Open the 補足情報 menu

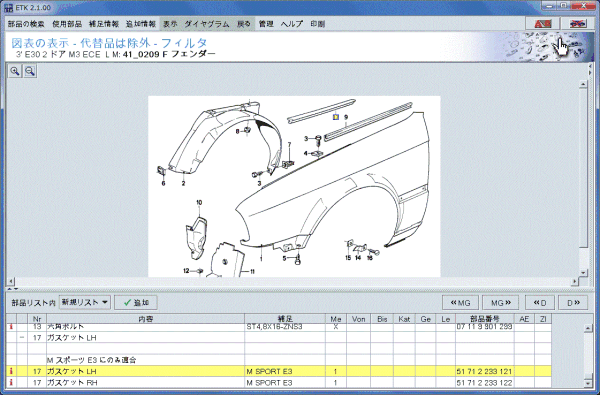coord(104,24)
